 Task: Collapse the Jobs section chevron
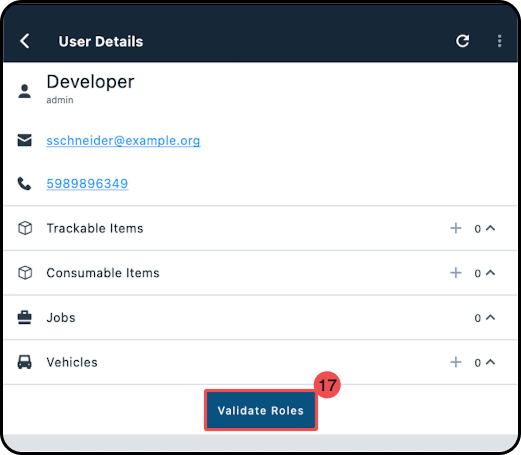tap(490, 317)
